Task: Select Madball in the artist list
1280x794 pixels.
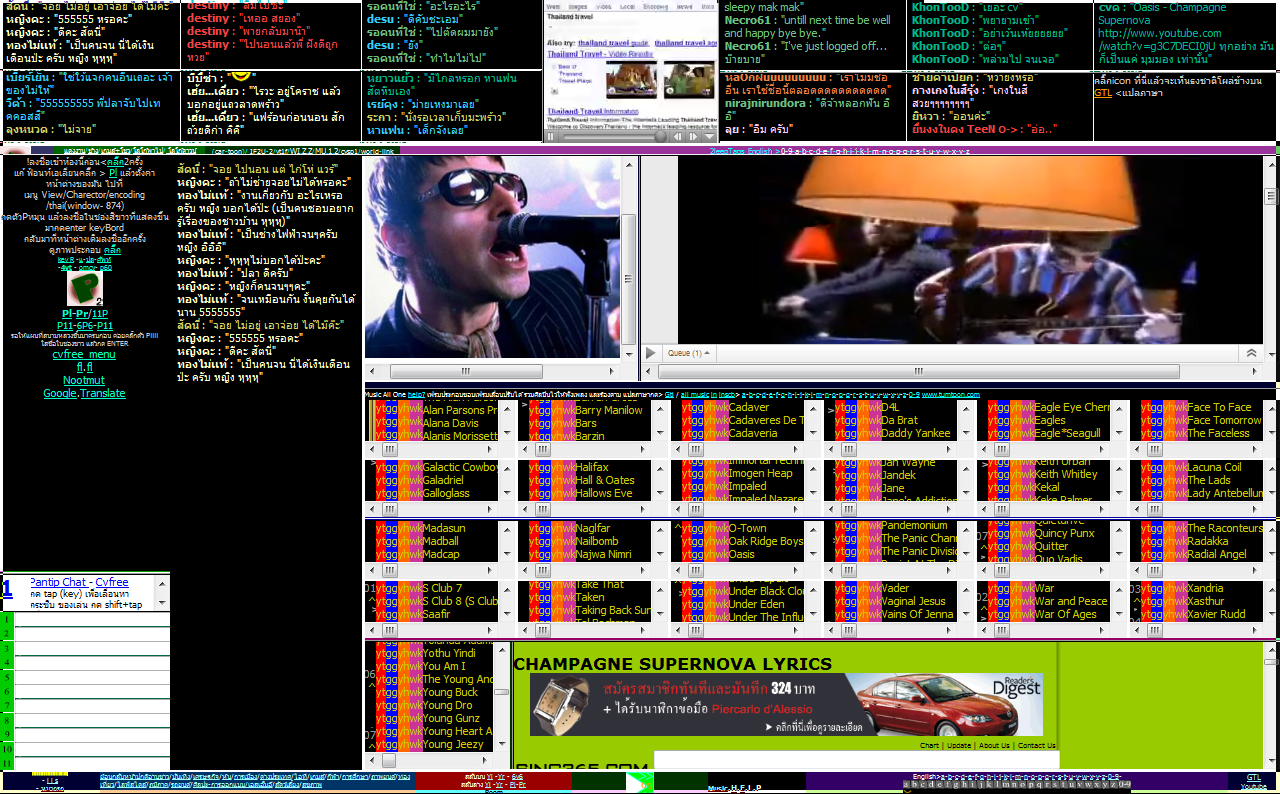Action: [x=441, y=541]
